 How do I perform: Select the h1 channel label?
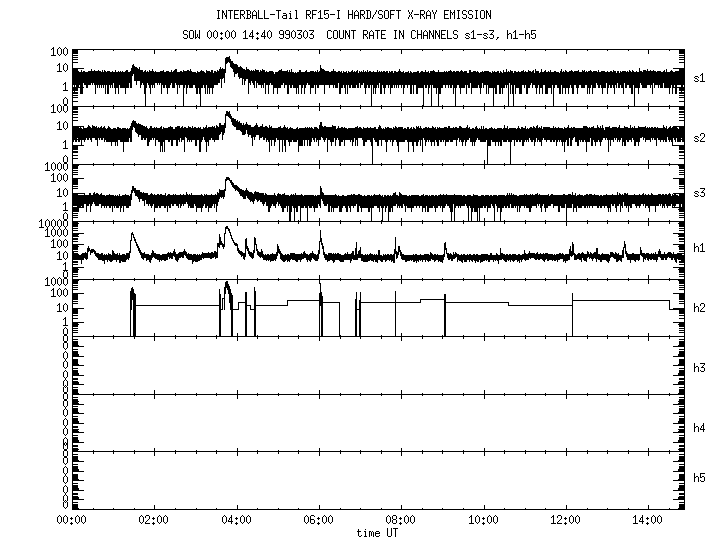(x=700, y=250)
